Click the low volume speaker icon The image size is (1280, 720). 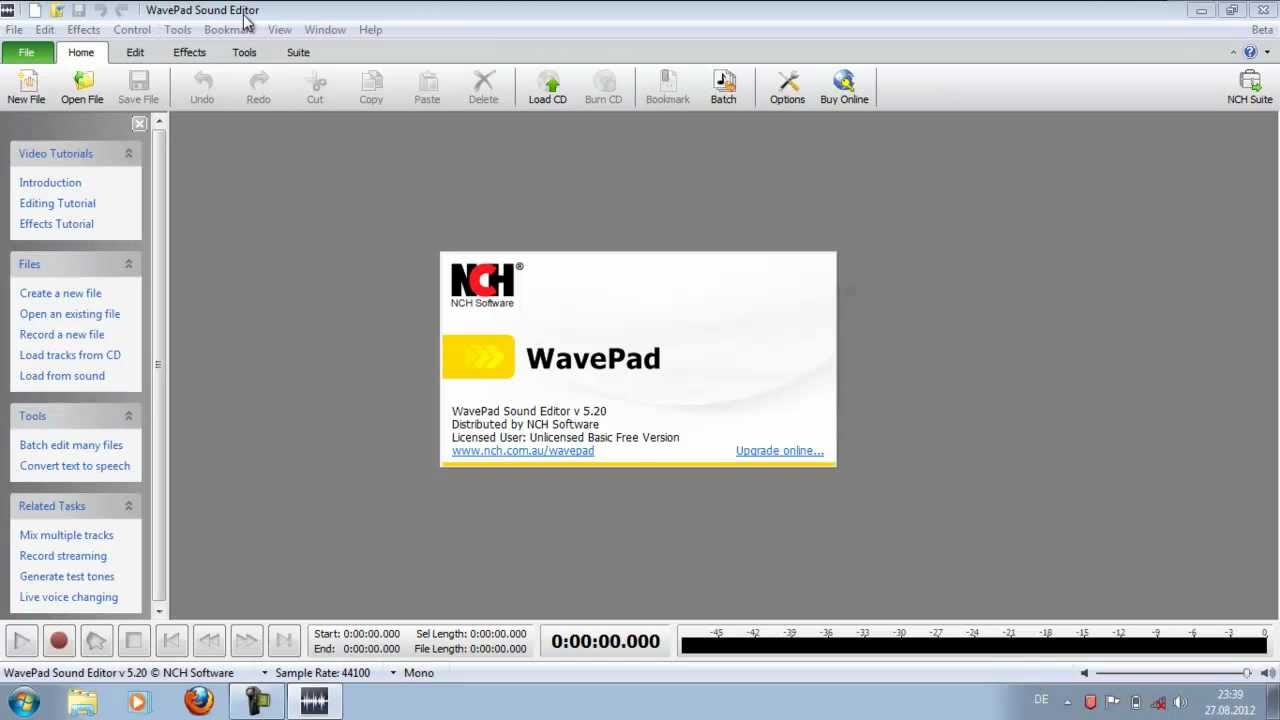[x=1084, y=673]
